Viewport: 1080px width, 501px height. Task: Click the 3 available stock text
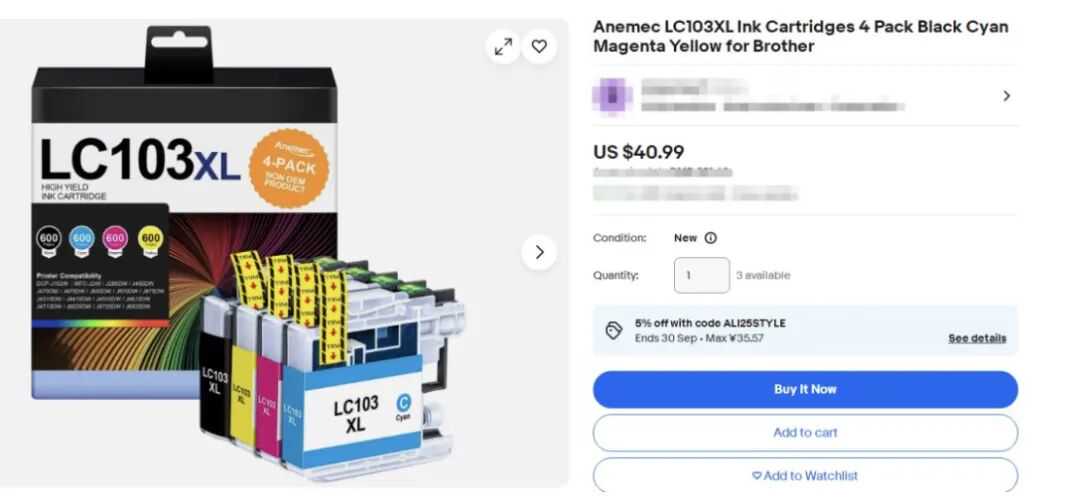click(763, 275)
